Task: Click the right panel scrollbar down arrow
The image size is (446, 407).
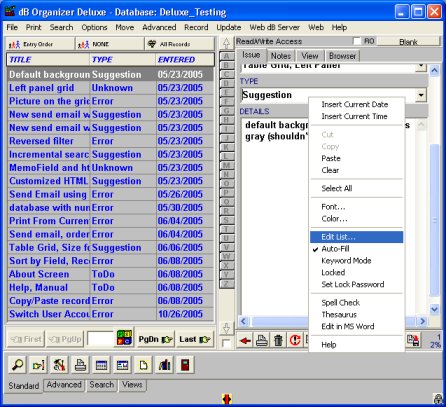Action: (434, 309)
